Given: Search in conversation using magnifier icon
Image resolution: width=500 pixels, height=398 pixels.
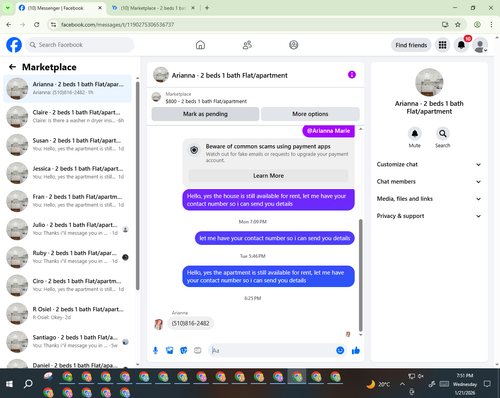Looking at the screenshot, I should coord(442,134).
